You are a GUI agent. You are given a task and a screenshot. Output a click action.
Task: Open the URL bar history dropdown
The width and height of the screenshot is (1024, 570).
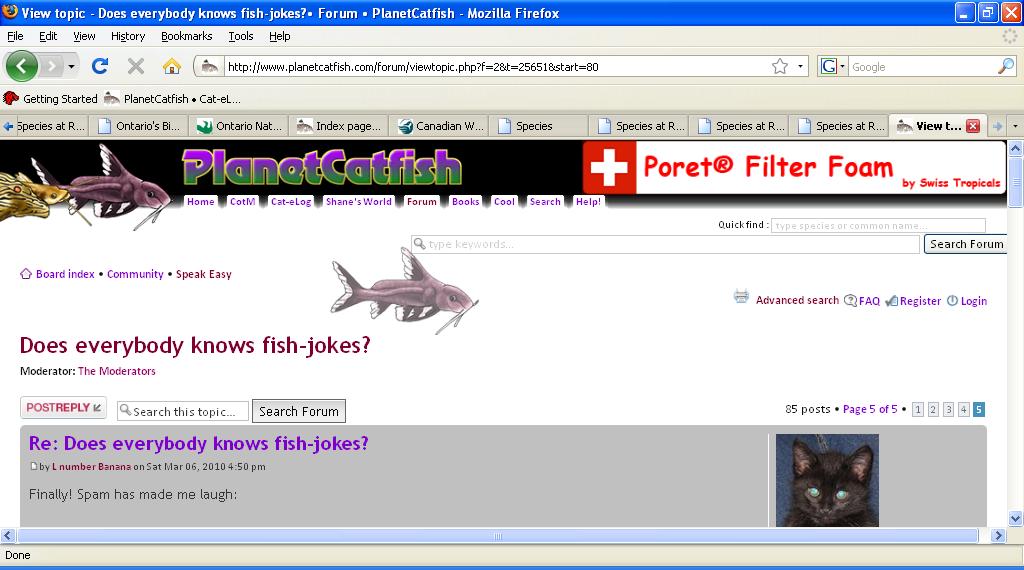click(x=800, y=66)
